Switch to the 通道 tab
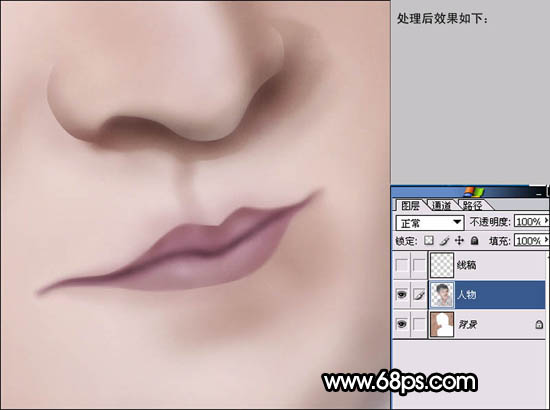 [442, 205]
